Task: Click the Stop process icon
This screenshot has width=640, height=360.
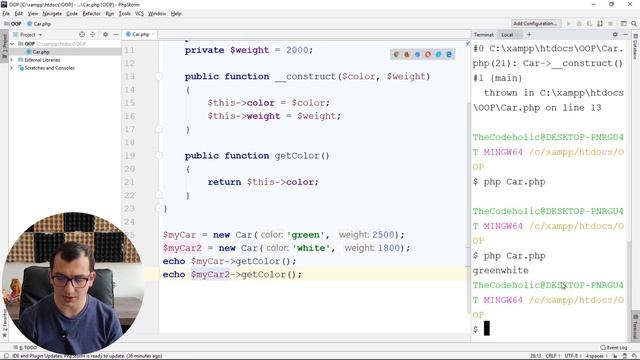Action: coord(611,24)
